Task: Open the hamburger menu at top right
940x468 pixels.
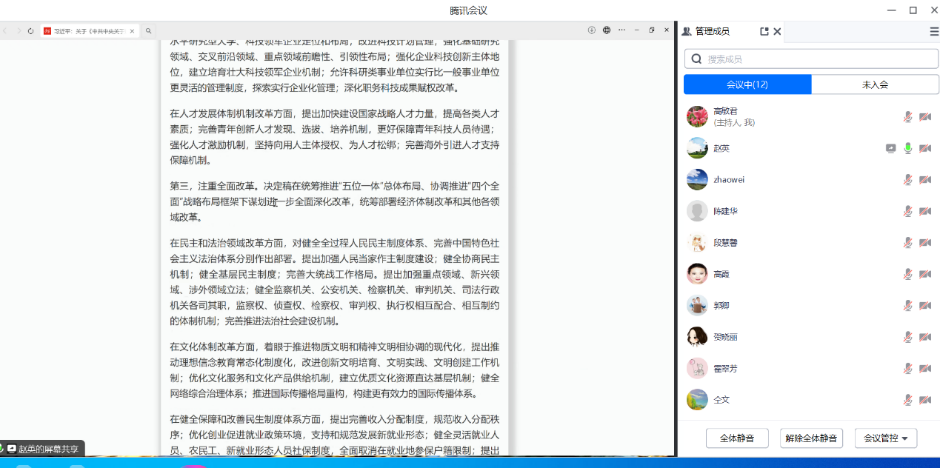Action: tap(933, 32)
